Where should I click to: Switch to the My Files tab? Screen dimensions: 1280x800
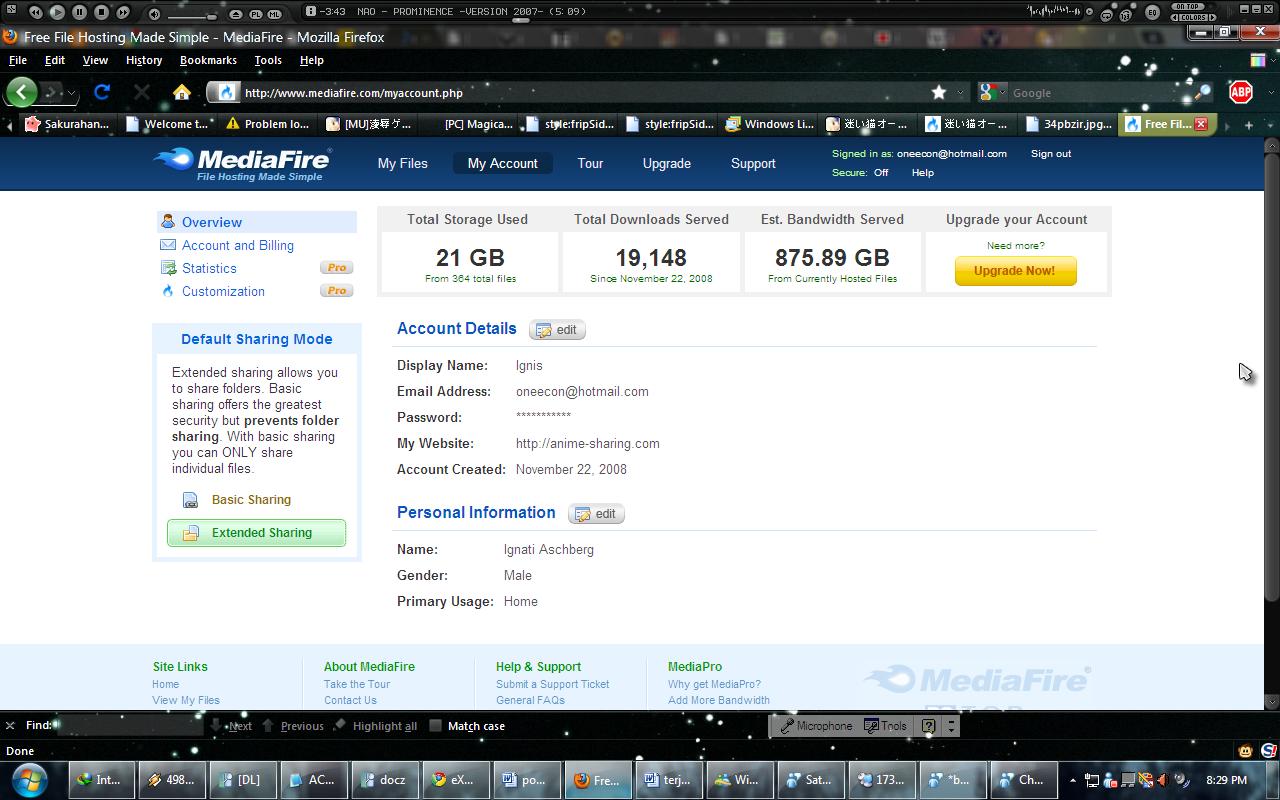403,163
